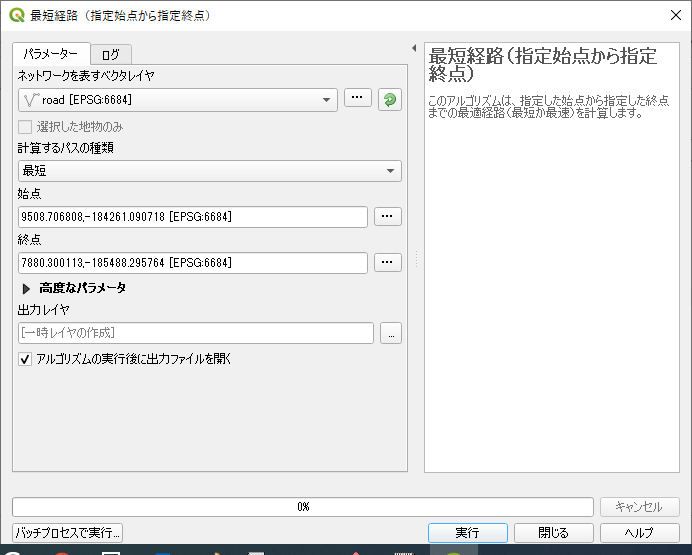The height and width of the screenshot is (555, 692).
Task: Click the キャンセル button
Action: pos(639,507)
